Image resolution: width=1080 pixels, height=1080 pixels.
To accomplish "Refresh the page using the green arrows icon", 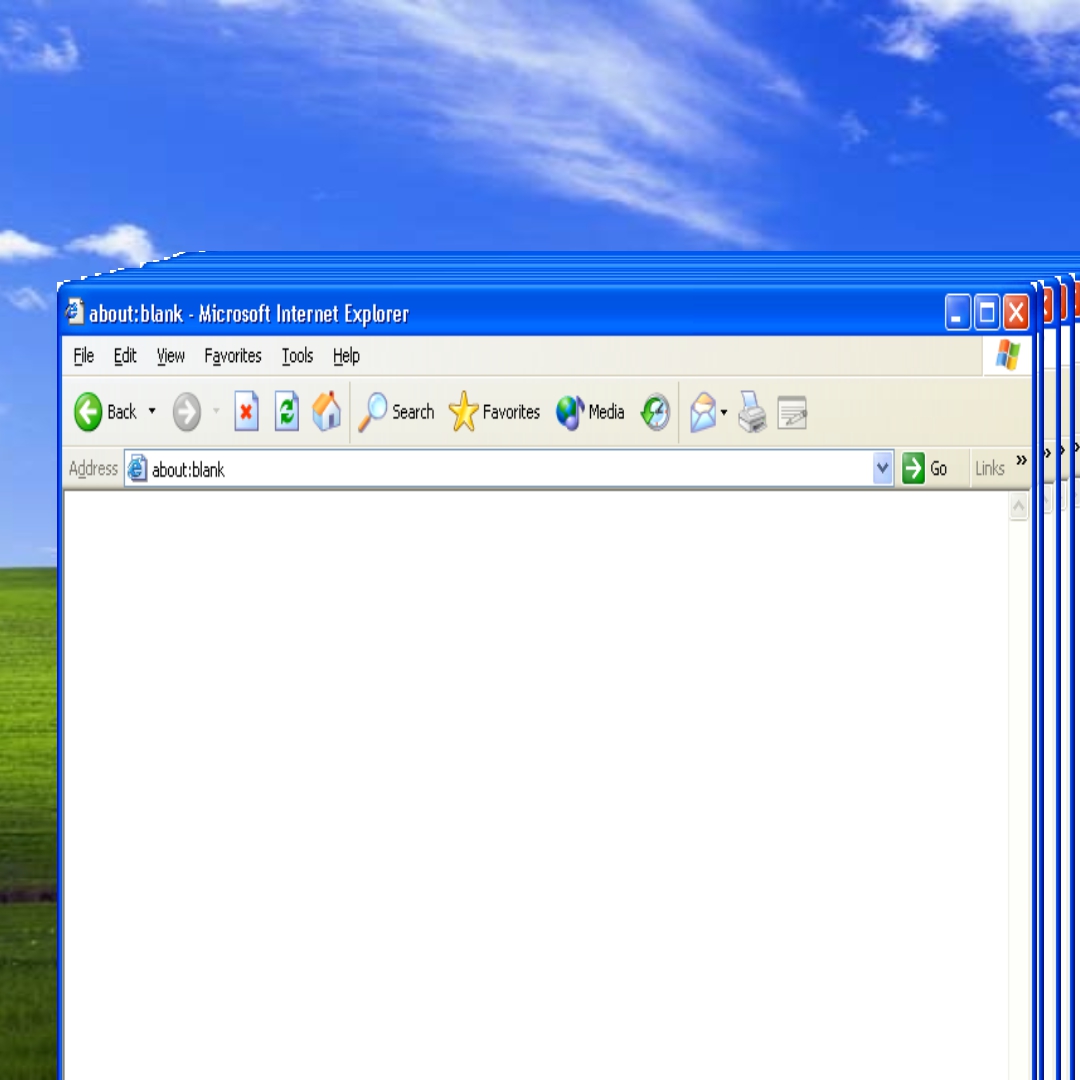I will [287, 411].
